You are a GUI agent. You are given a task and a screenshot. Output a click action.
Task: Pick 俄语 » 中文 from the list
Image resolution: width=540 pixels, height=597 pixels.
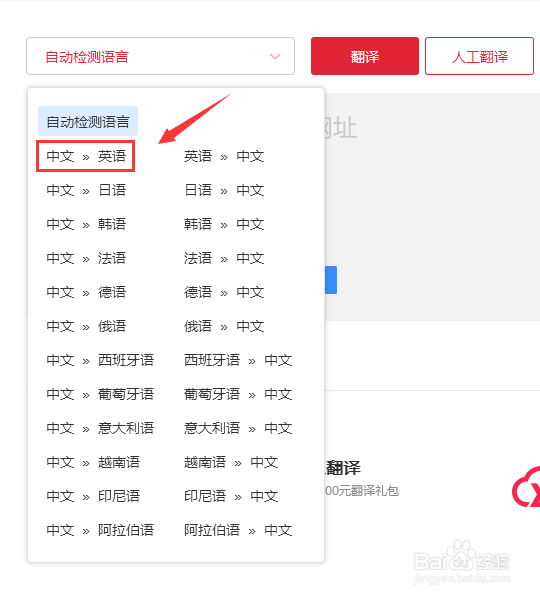(x=224, y=326)
